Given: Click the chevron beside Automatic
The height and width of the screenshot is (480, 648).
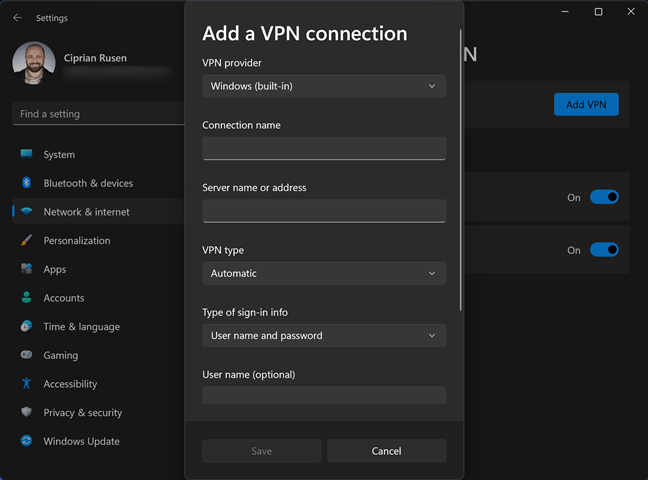Looking at the screenshot, I should tap(432, 273).
